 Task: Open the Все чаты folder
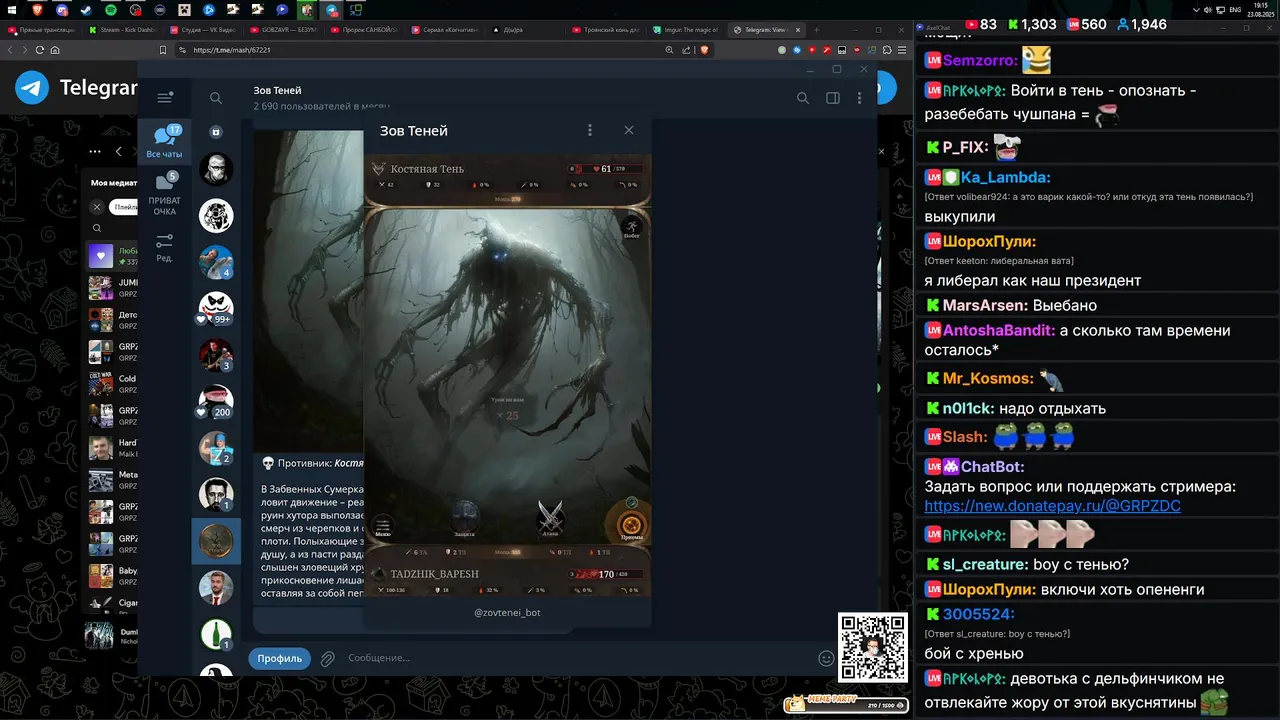pos(165,142)
